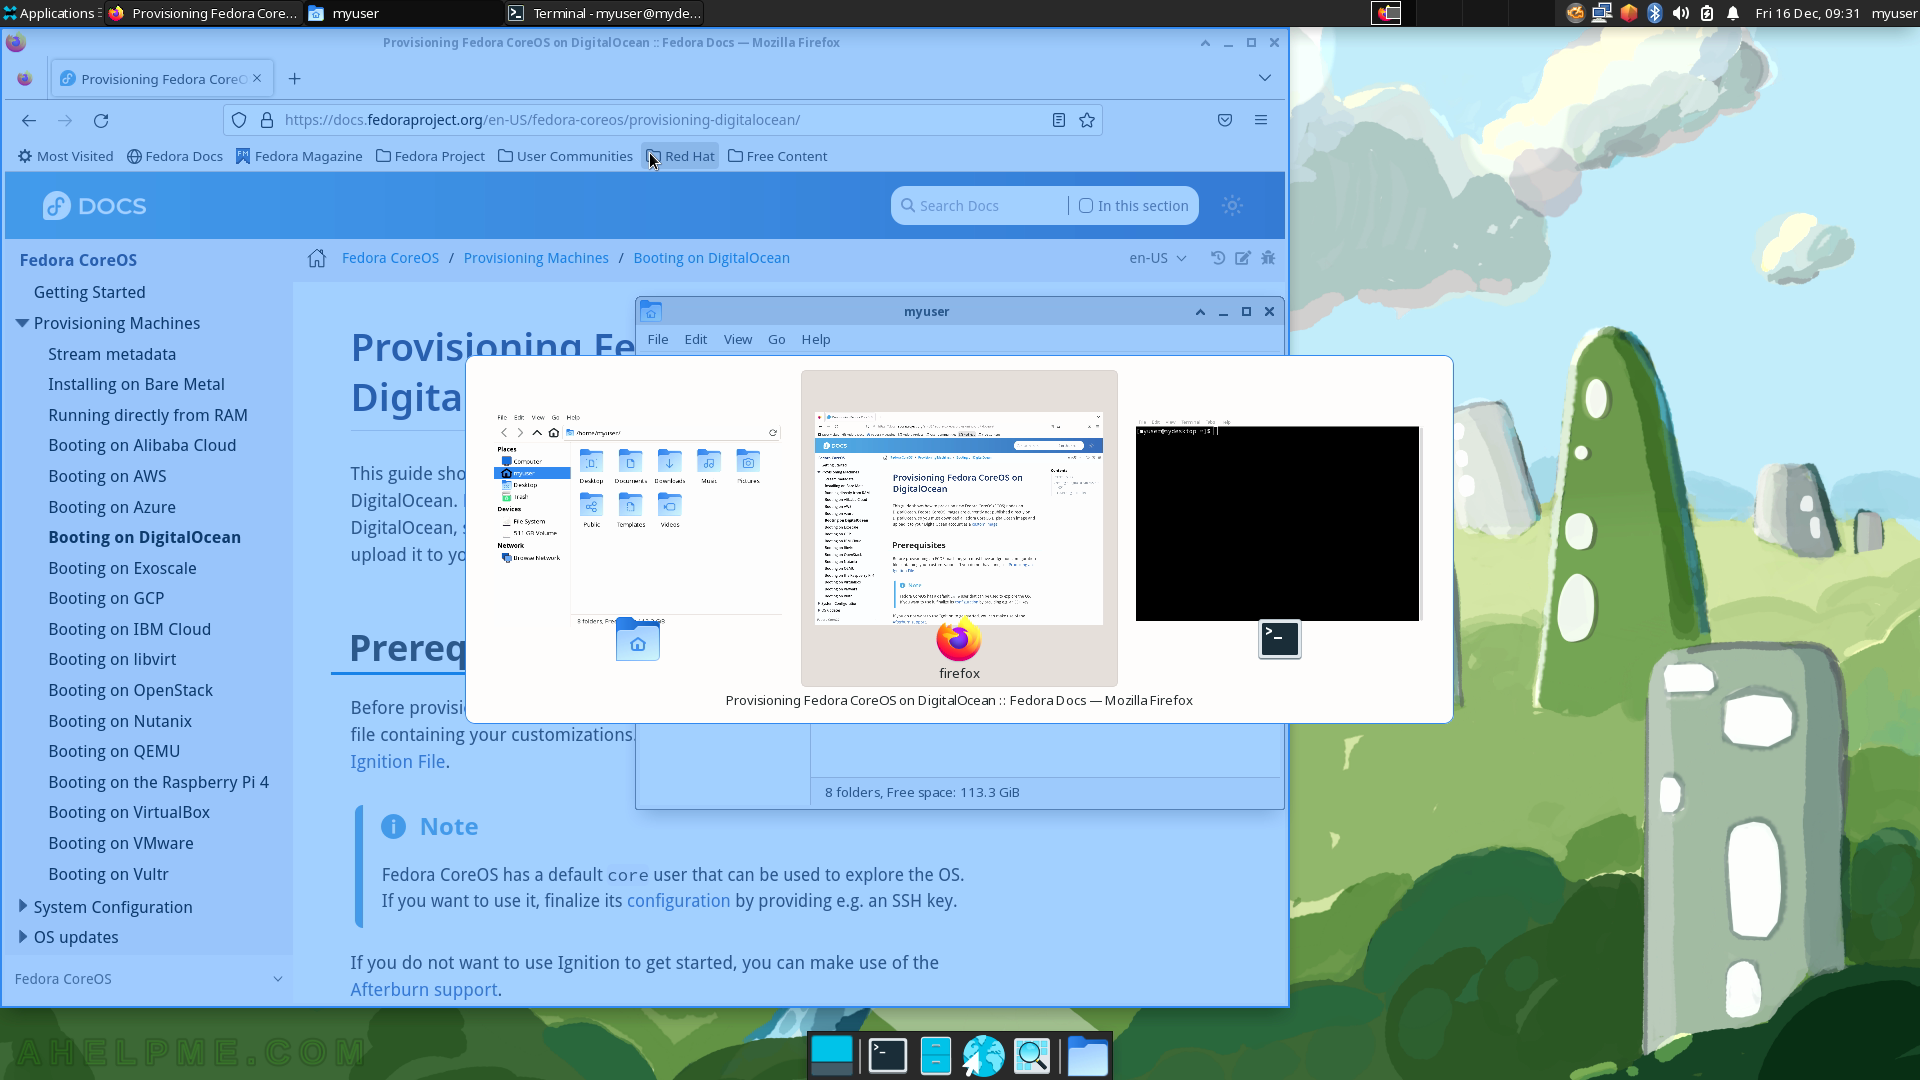This screenshot has height=1080, width=1920.
Task: Open a new tab with plus button
Action: tap(294, 79)
